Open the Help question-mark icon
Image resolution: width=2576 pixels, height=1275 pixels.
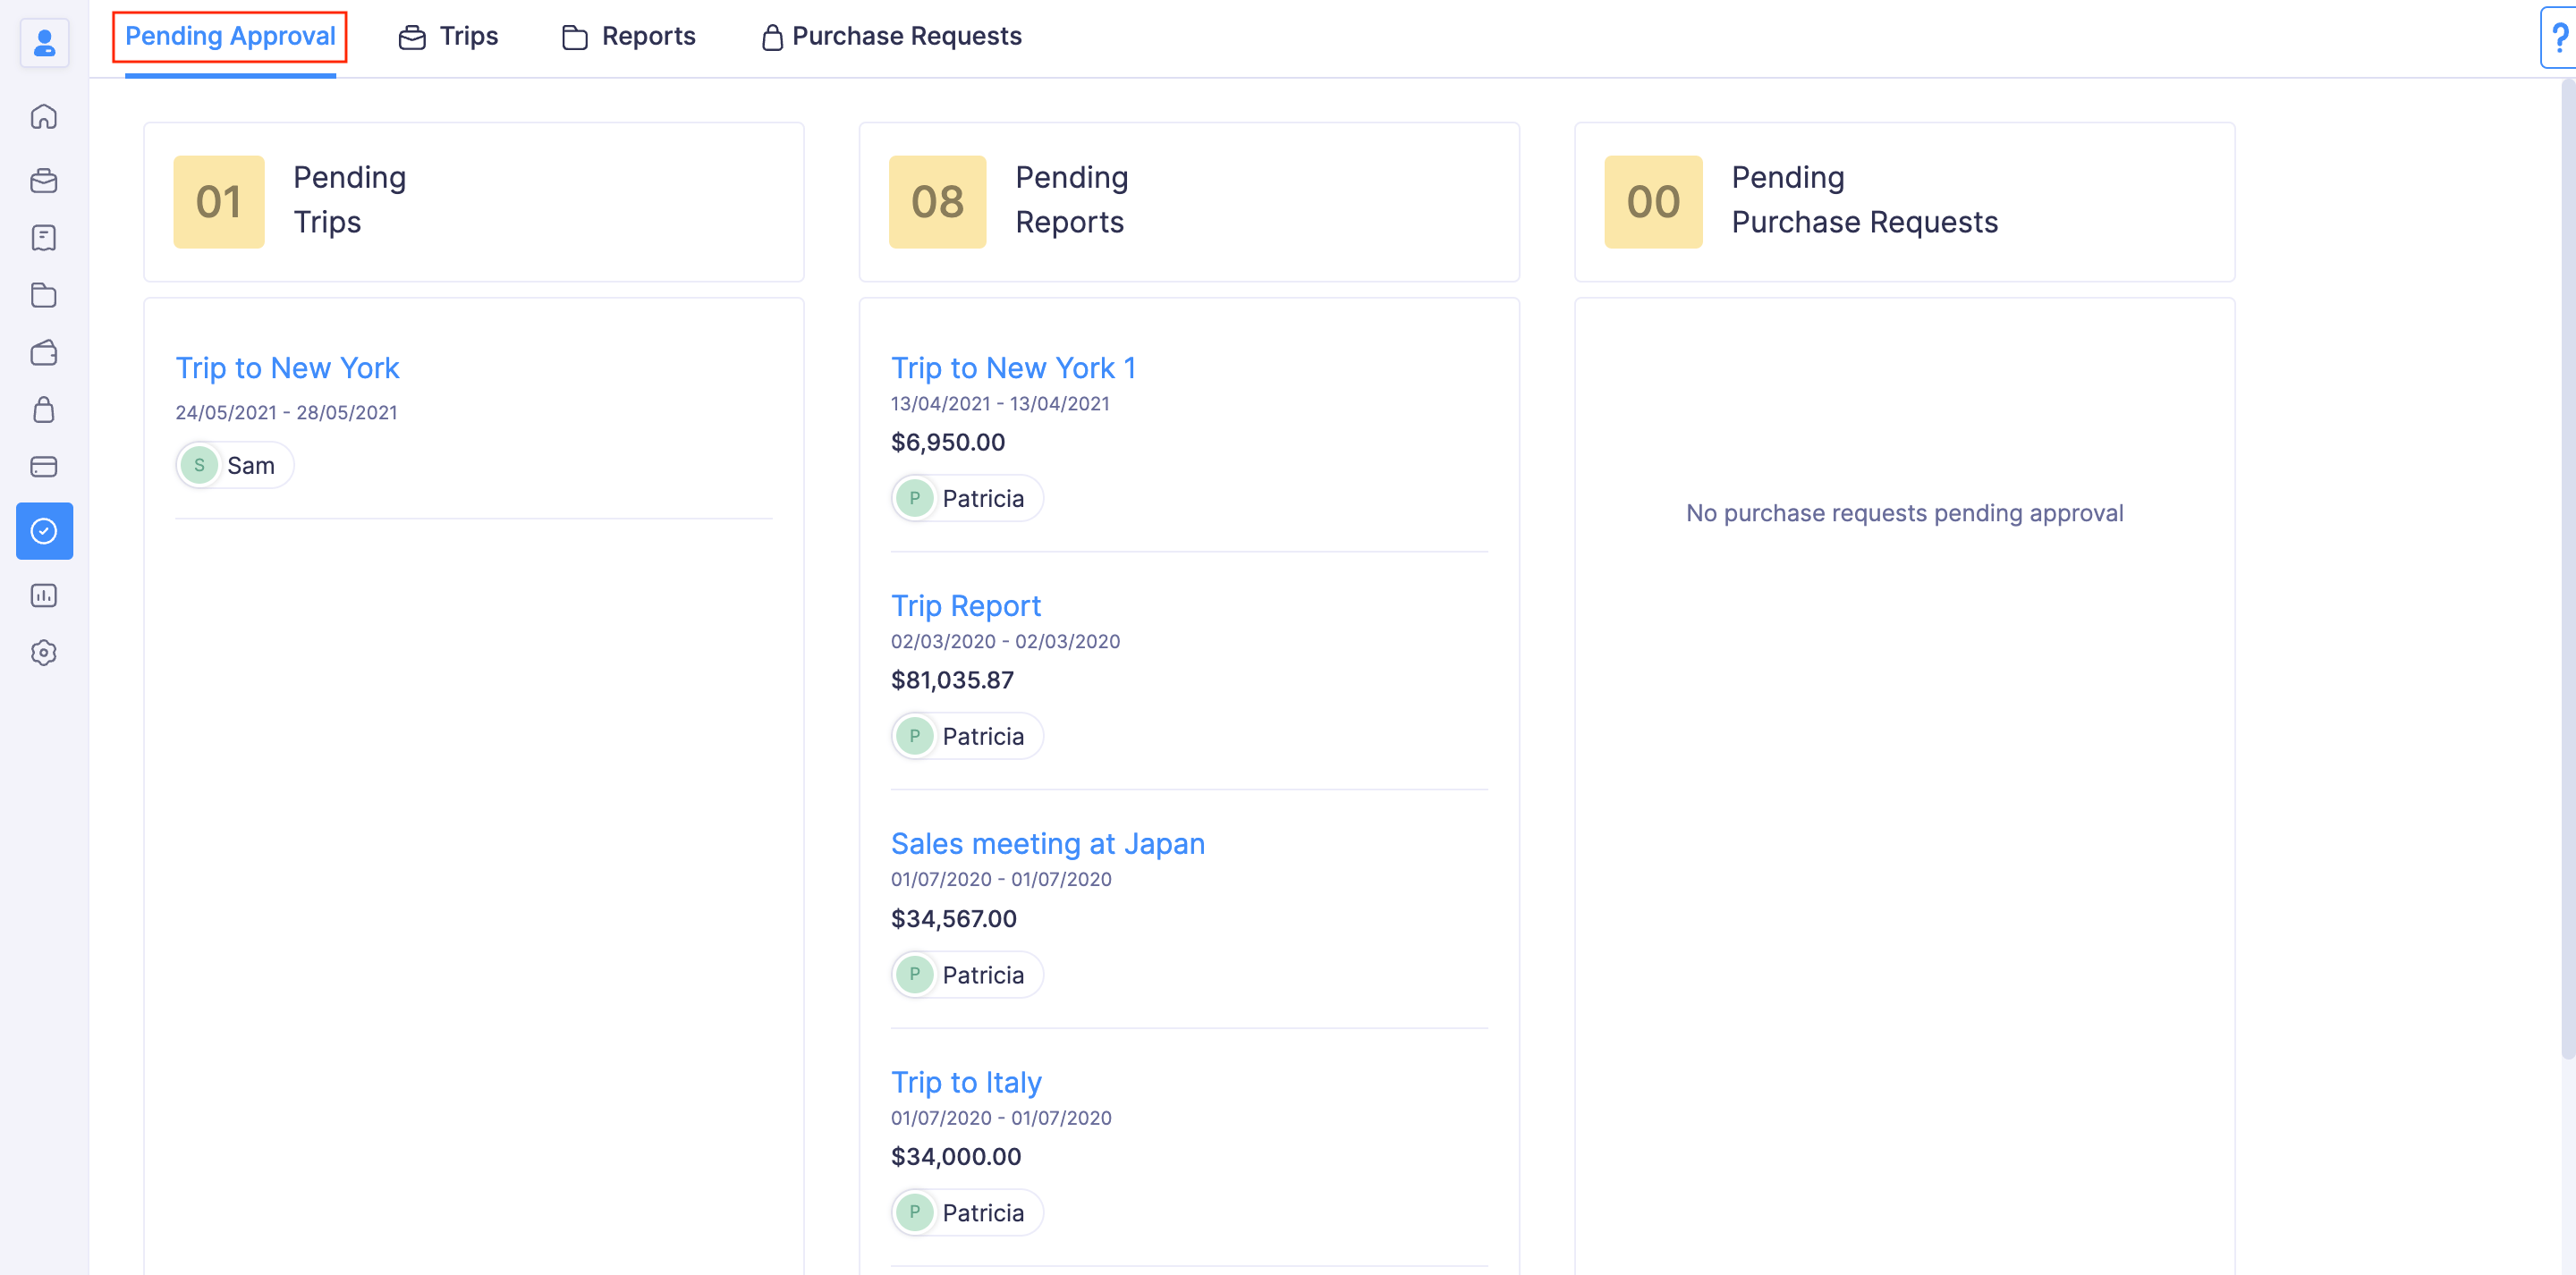click(x=2560, y=38)
